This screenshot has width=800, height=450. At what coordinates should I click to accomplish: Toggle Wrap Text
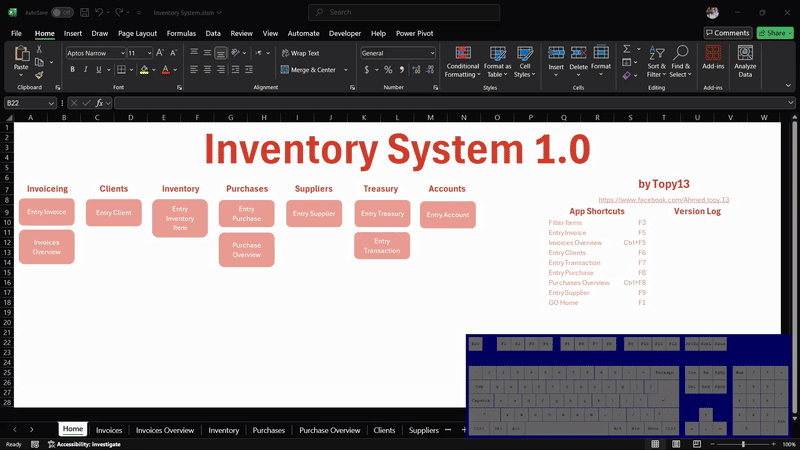tap(301, 53)
